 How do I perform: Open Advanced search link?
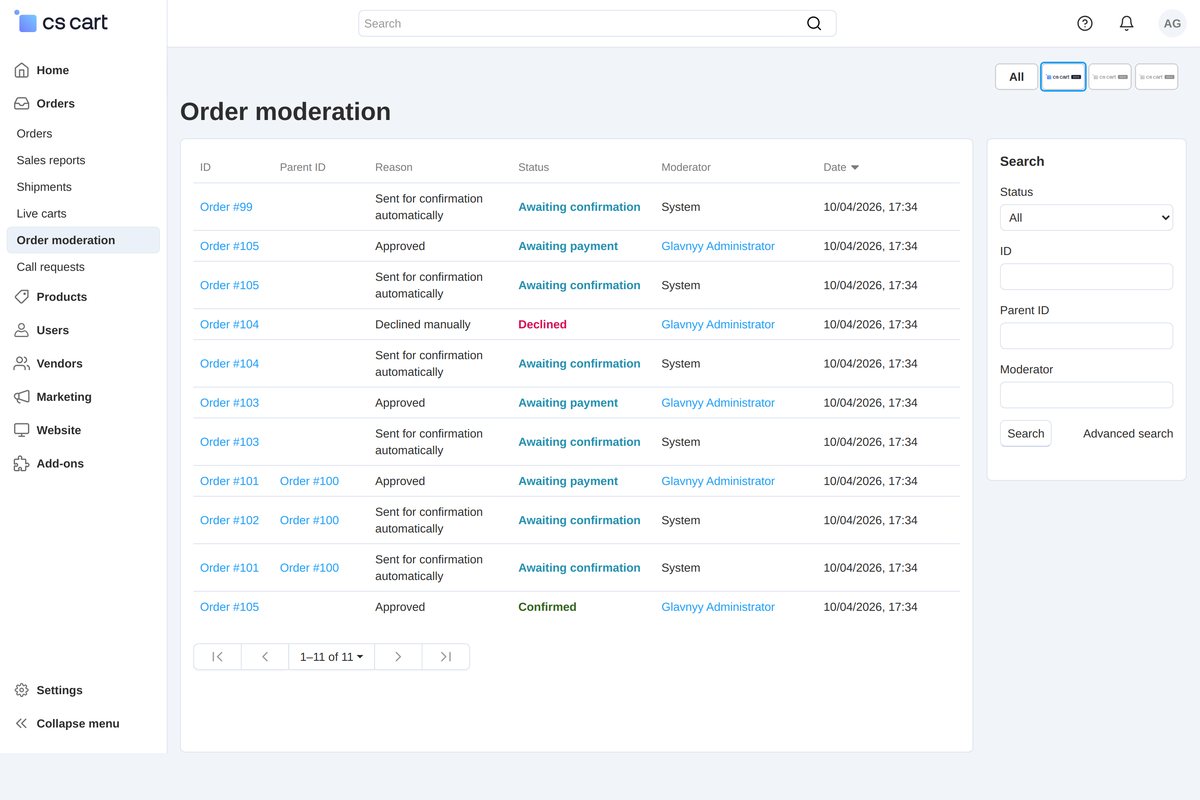point(1128,433)
